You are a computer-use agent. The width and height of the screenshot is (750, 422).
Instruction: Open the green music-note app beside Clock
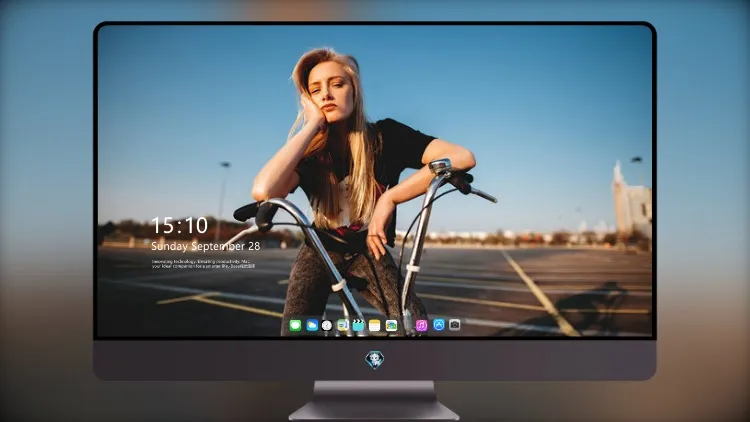pos(342,325)
